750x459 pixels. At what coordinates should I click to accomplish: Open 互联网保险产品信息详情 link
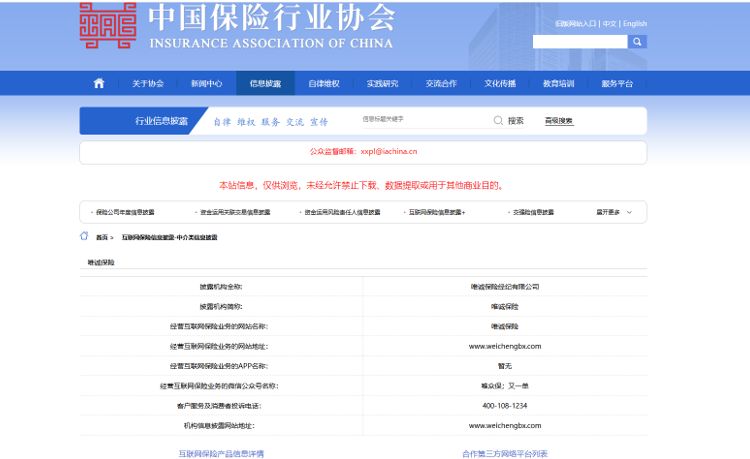click(x=221, y=453)
